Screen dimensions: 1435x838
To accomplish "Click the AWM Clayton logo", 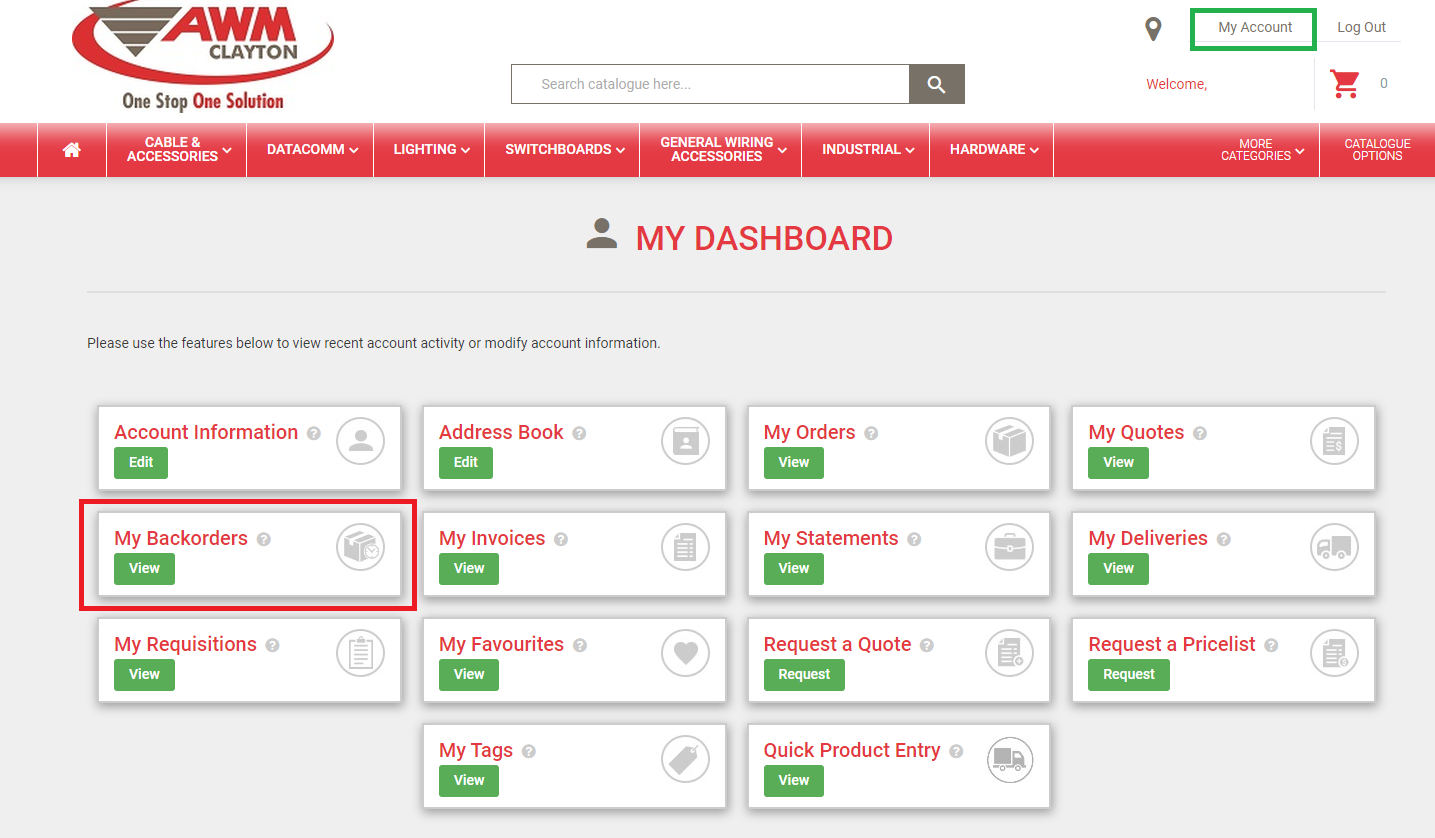I will 203,57.
